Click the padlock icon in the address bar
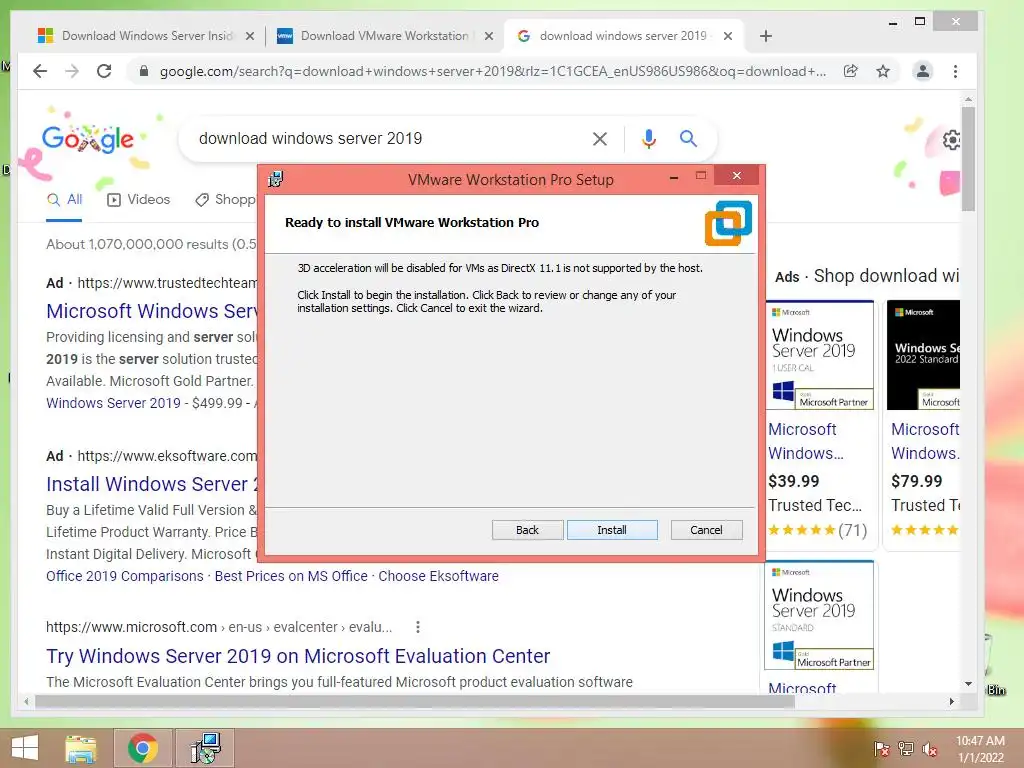 click(144, 71)
